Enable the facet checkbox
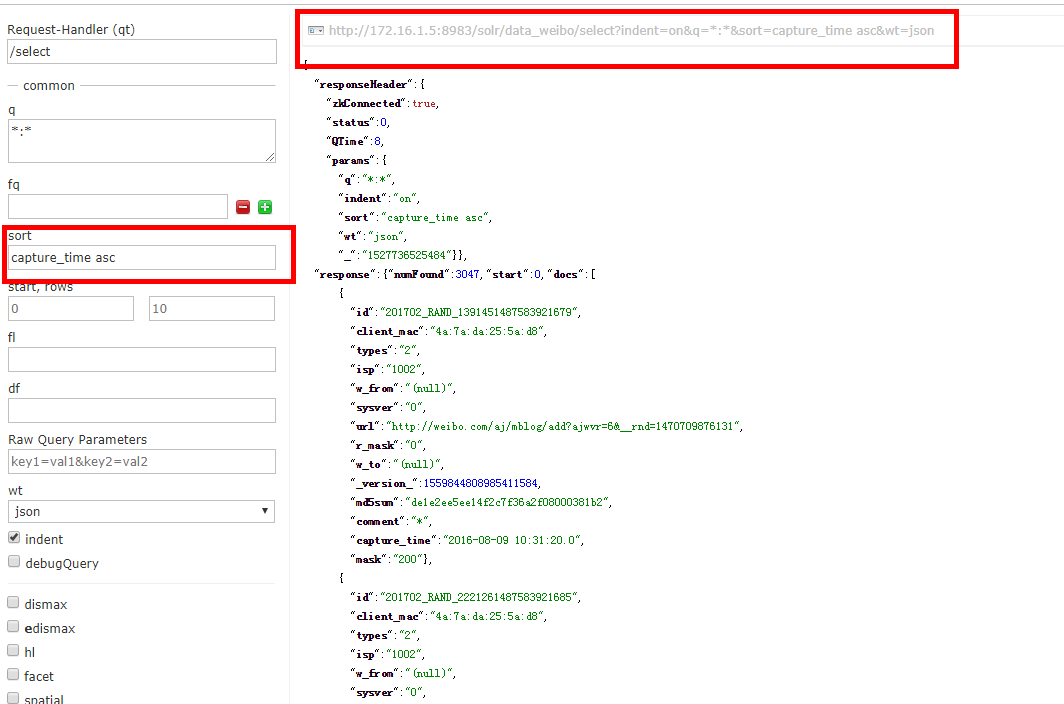Screen dimensions: 1064x704 point(14,675)
